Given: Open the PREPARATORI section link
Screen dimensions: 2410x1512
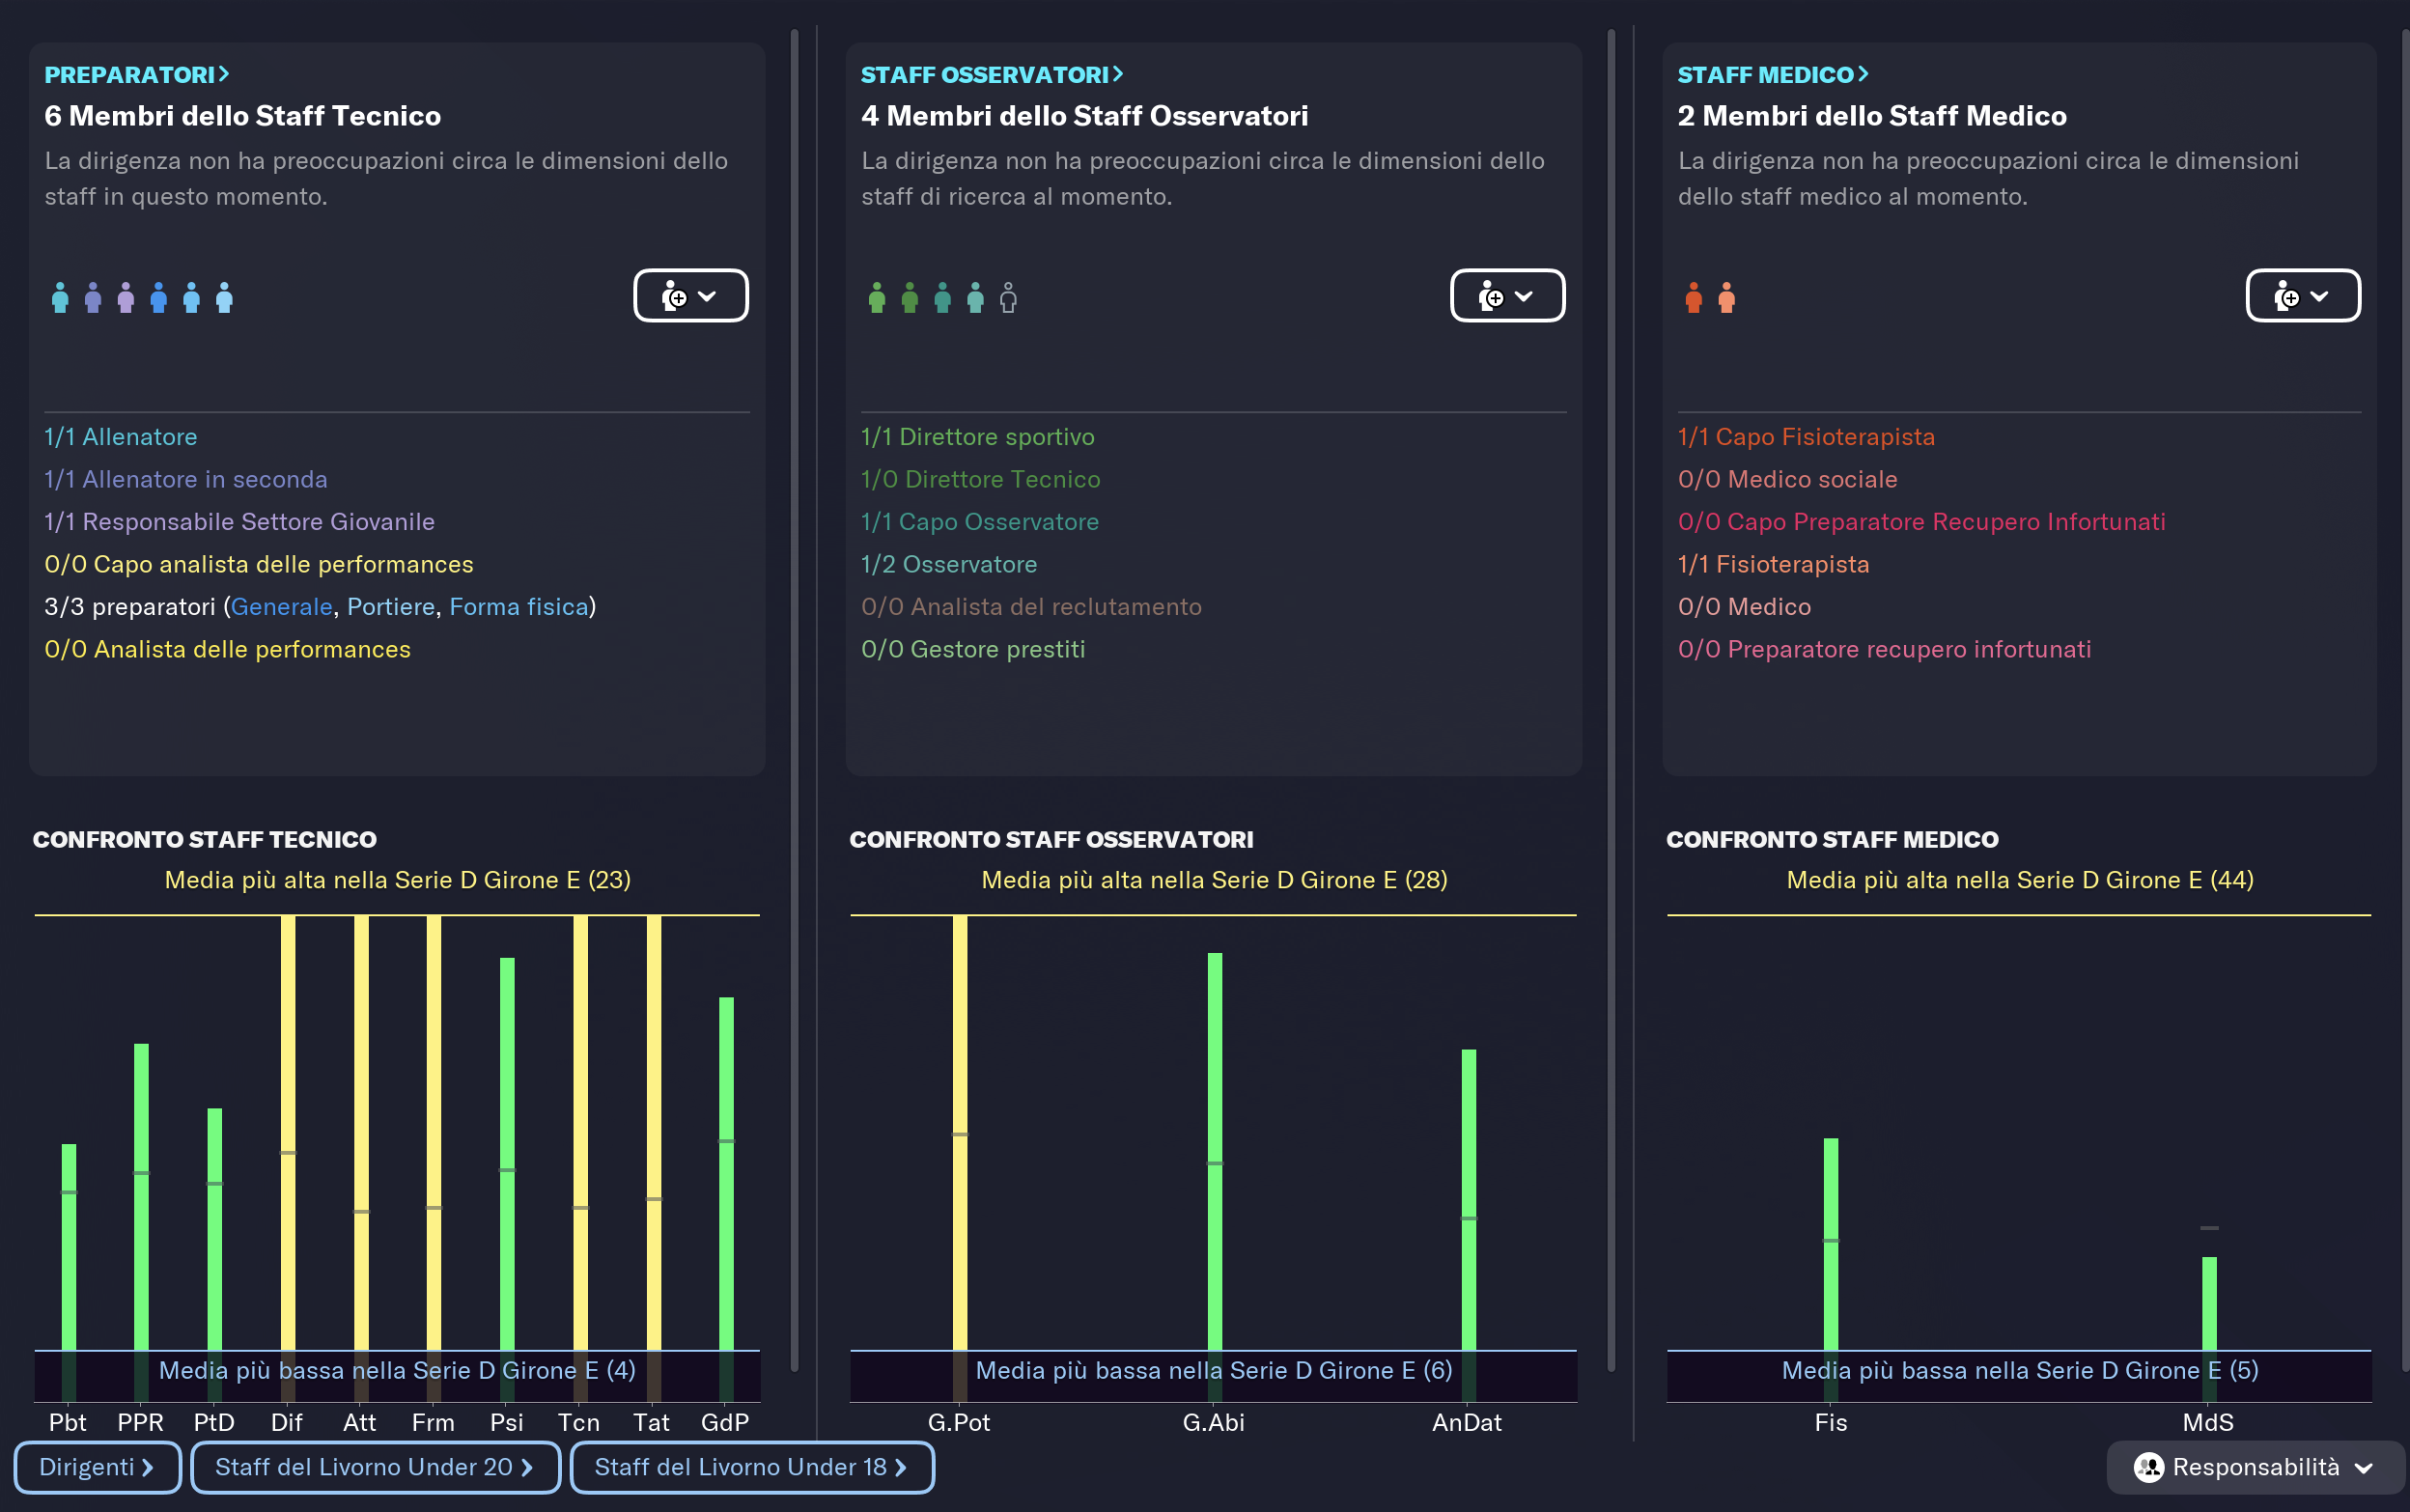Looking at the screenshot, I should point(137,75).
